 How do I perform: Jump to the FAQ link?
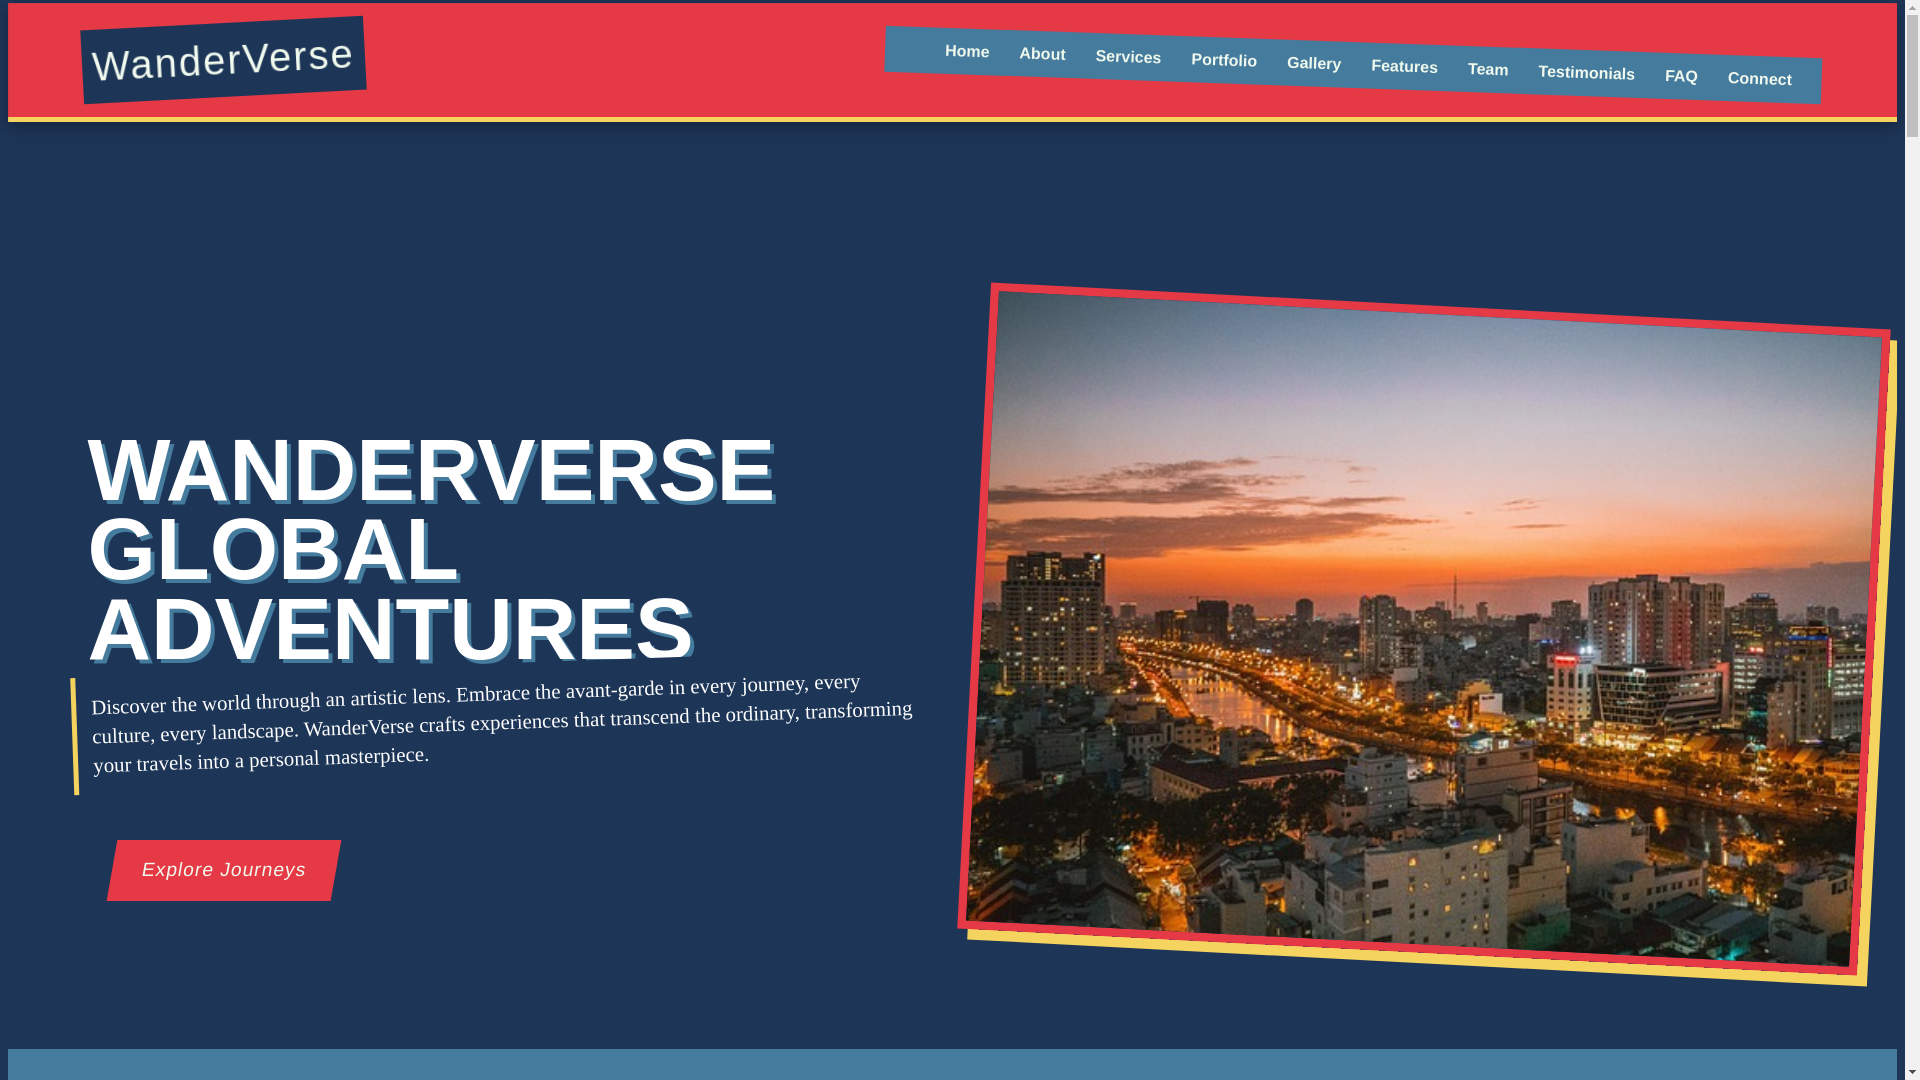[1681, 76]
